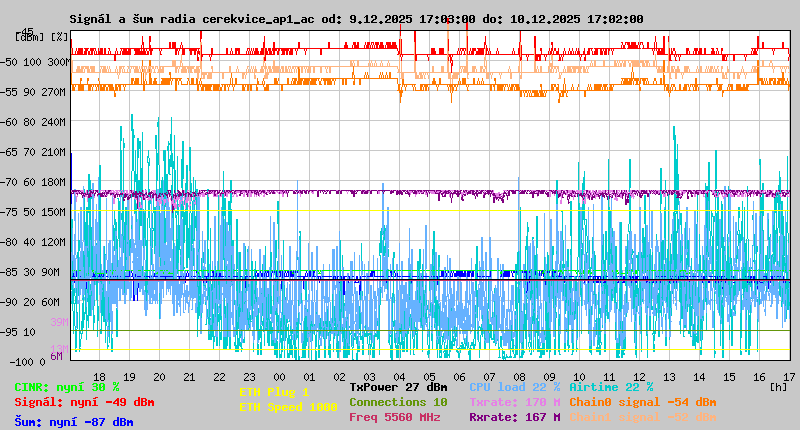The width and height of the screenshot is (800, 430).
Task: Click the yellow ETH Plug legend text
Action: (274, 392)
